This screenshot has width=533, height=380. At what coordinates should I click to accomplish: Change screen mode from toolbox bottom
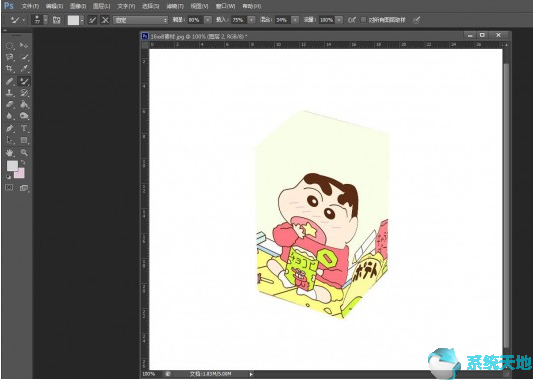click(24, 188)
